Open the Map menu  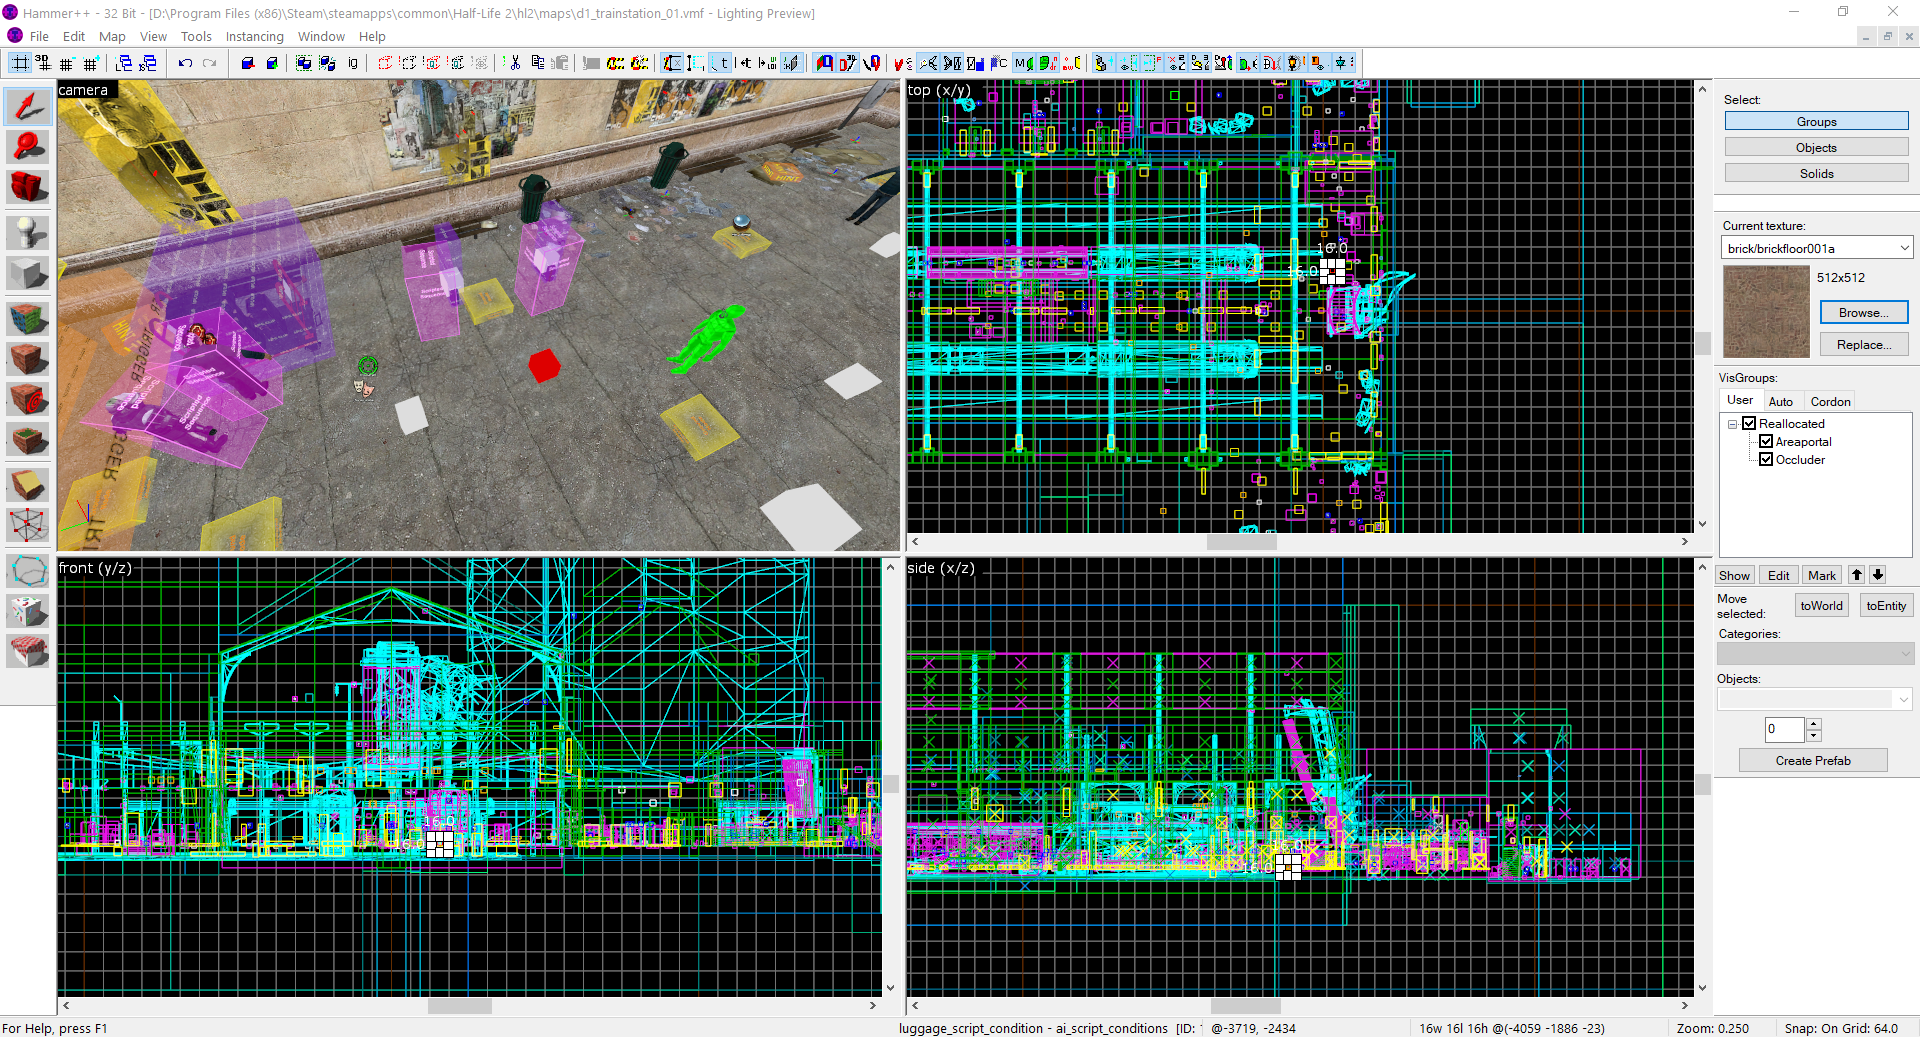pyautogui.click(x=112, y=36)
